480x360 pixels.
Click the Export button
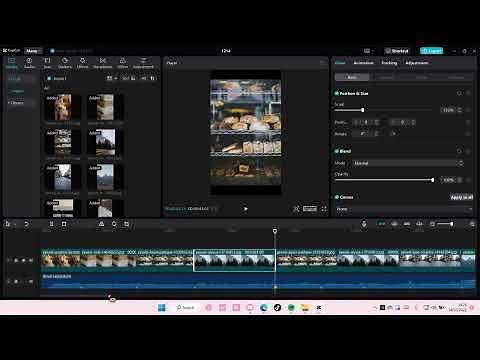(431, 51)
